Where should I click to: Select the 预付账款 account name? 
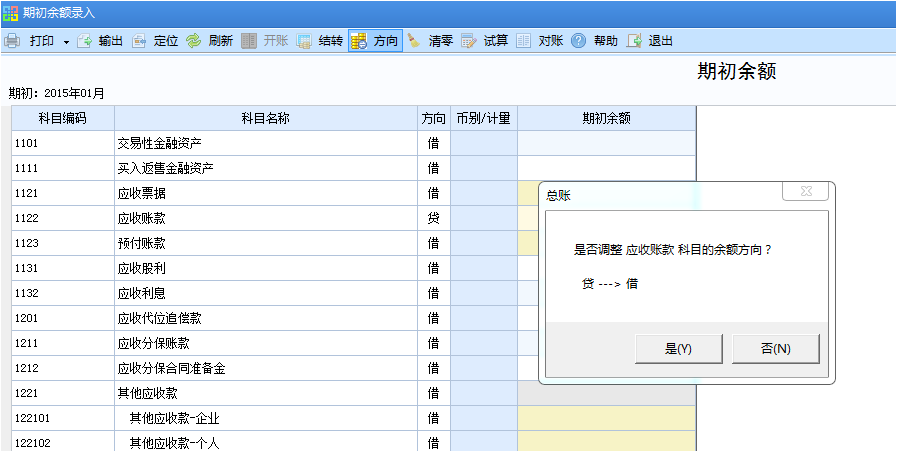[x=141, y=244]
